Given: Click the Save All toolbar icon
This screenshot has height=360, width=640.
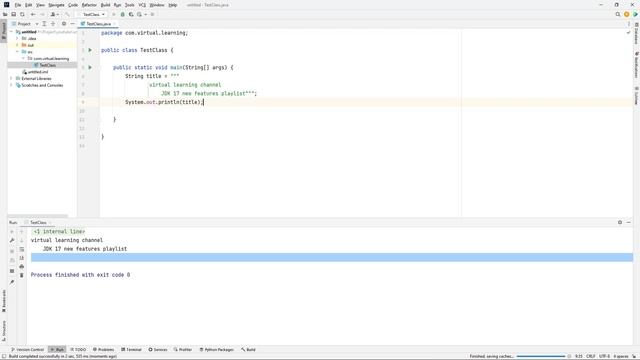Looking at the screenshot, I should pyautogui.click(x=13, y=14).
